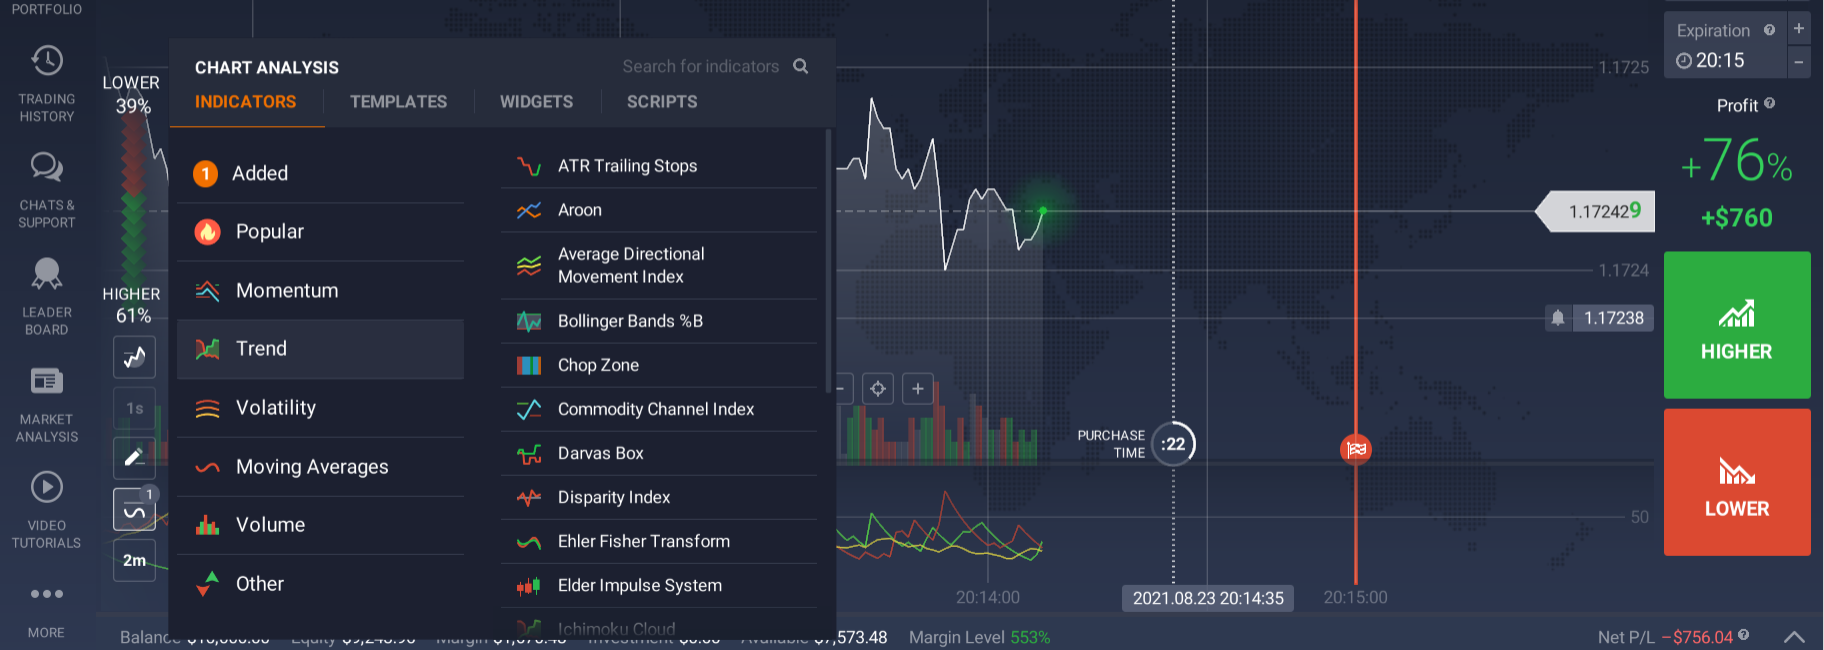The height and width of the screenshot is (650, 1824).
Task: Switch to the Widgets tab
Action: coord(537,102)
